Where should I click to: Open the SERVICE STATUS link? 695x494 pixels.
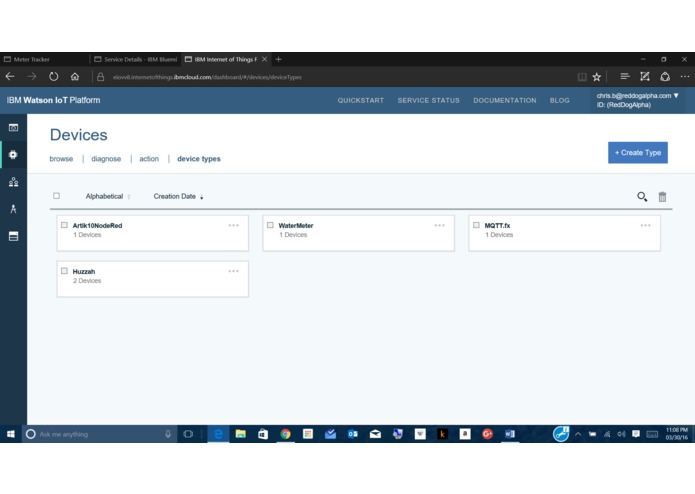pyautogui.click(x=429, y=101)
